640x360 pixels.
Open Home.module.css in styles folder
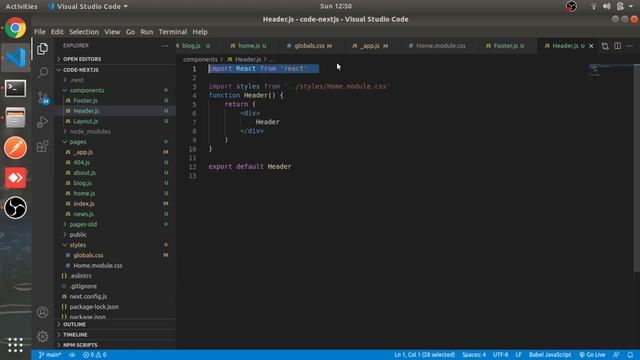click(x=116, y=265)
